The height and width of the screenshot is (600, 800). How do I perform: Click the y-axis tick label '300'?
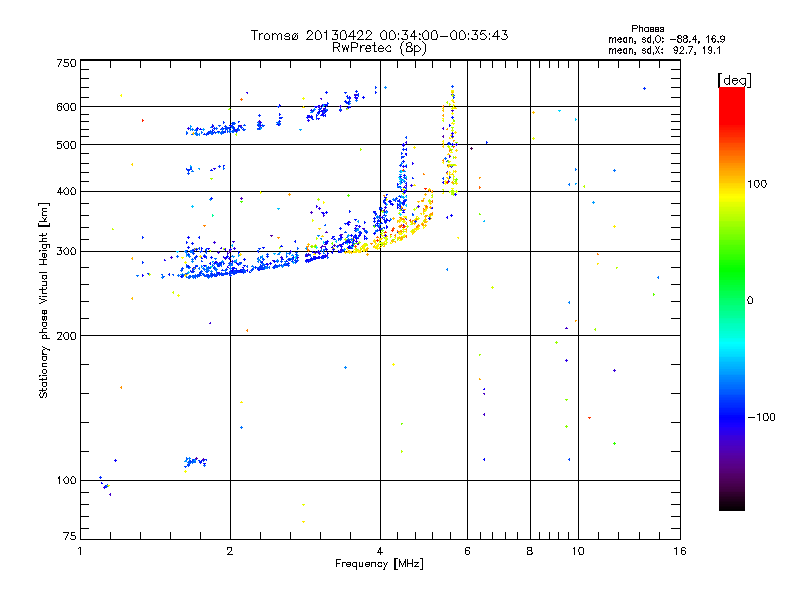[x=66, y=252]
